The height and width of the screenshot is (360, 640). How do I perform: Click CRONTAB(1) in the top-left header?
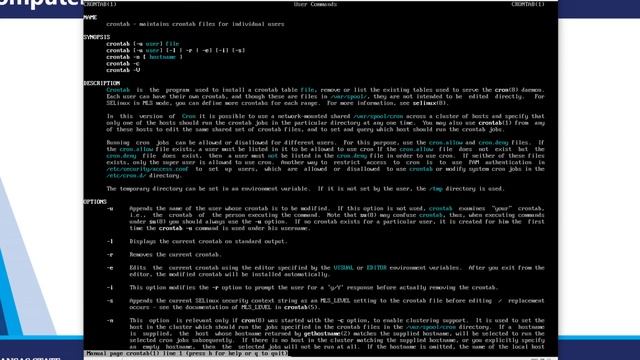[x=100, y=4]
